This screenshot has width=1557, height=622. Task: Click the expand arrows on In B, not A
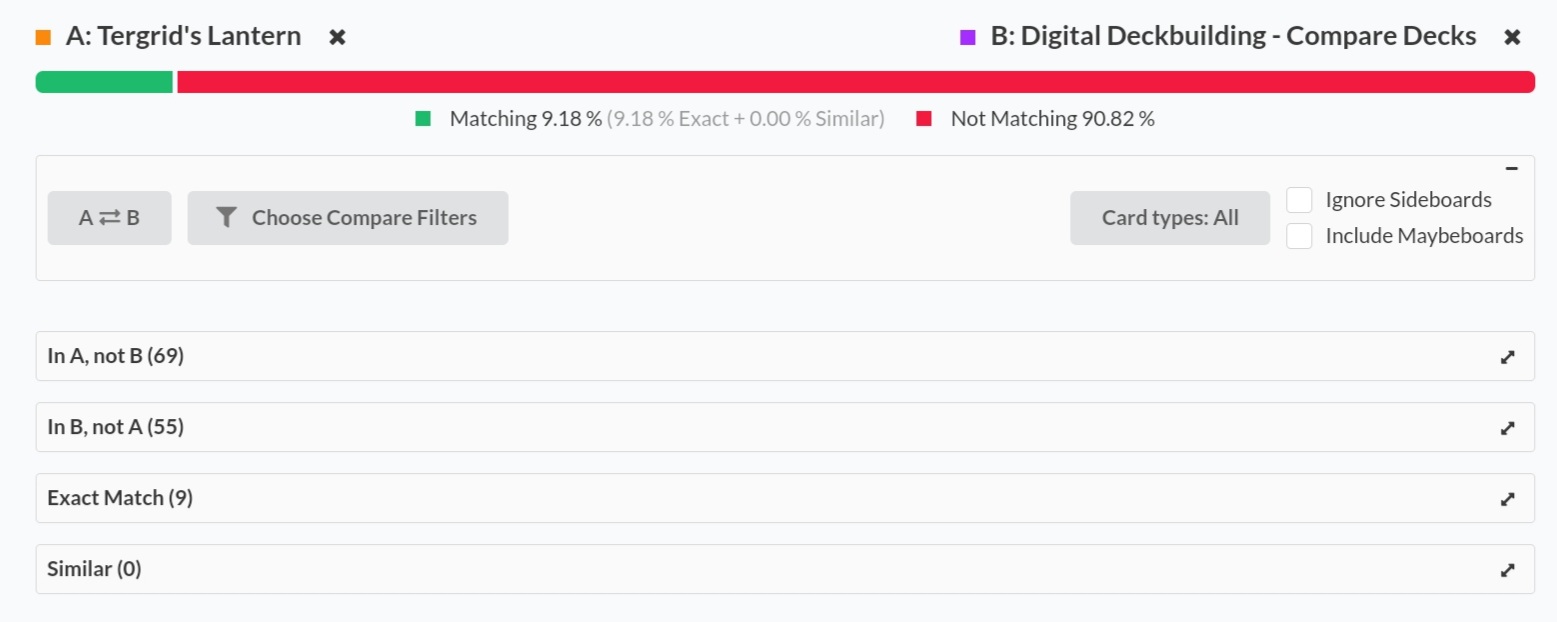(x=1508, y=428)
